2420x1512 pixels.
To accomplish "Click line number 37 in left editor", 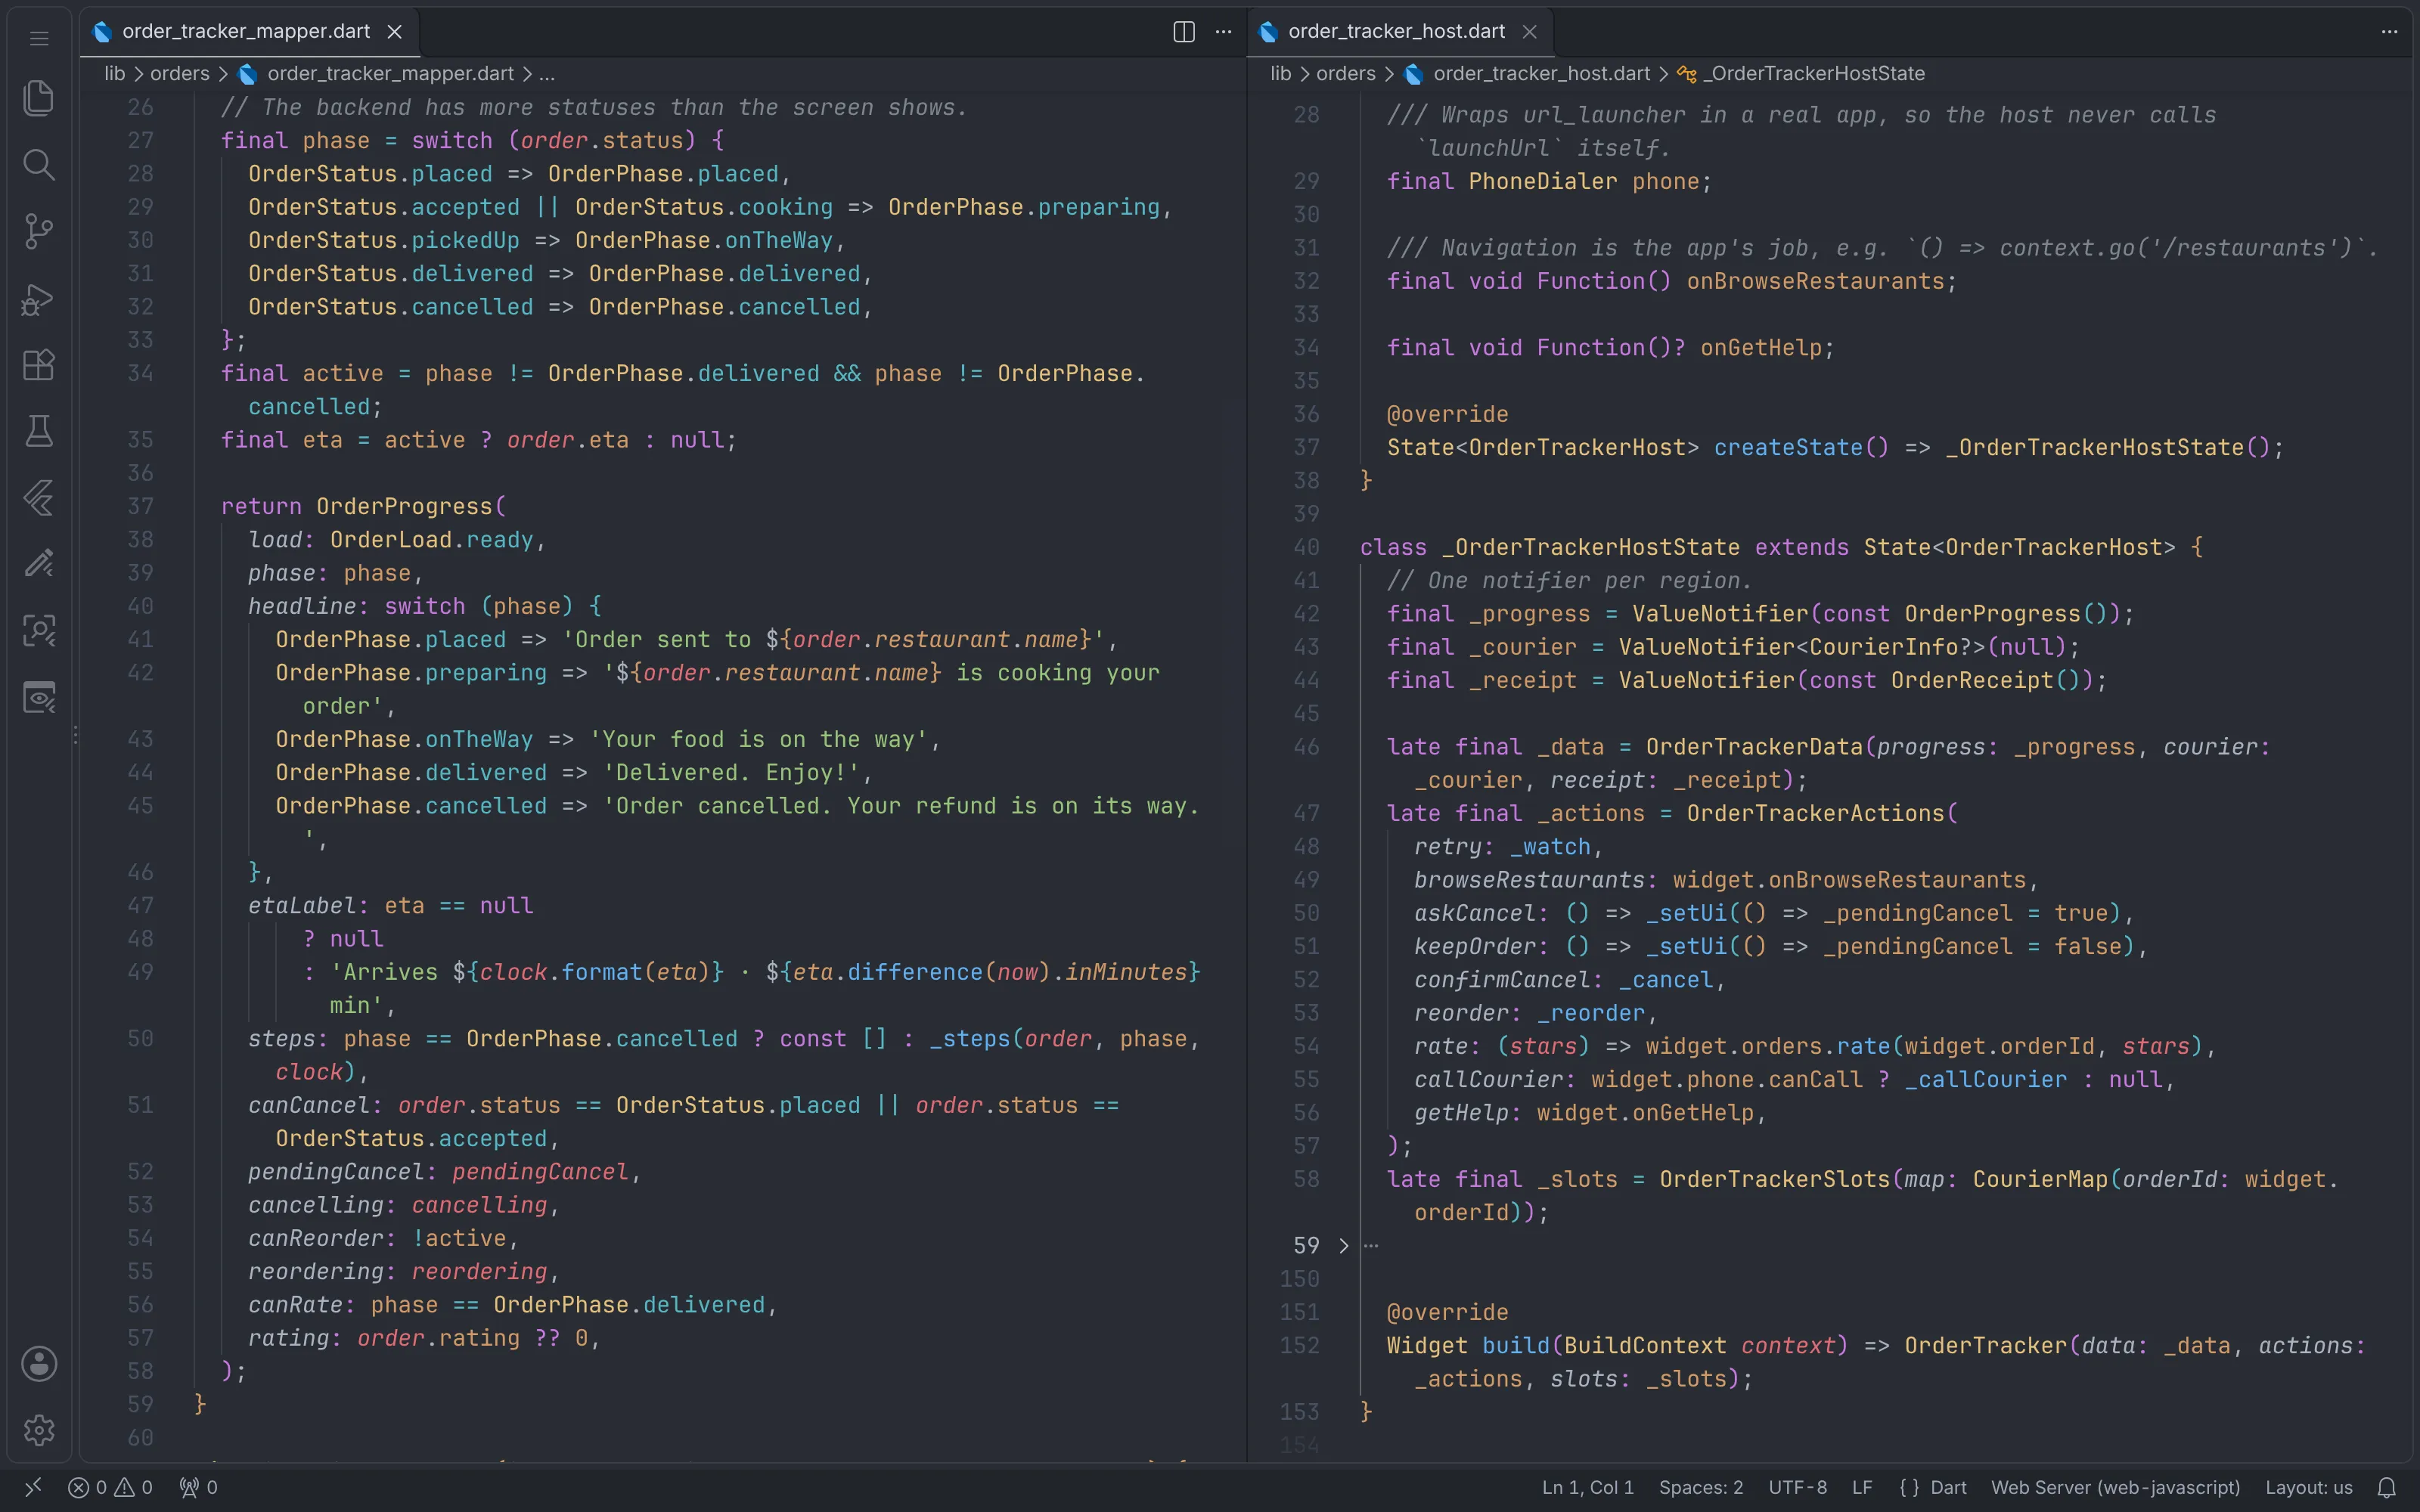I will click(140, 507).
